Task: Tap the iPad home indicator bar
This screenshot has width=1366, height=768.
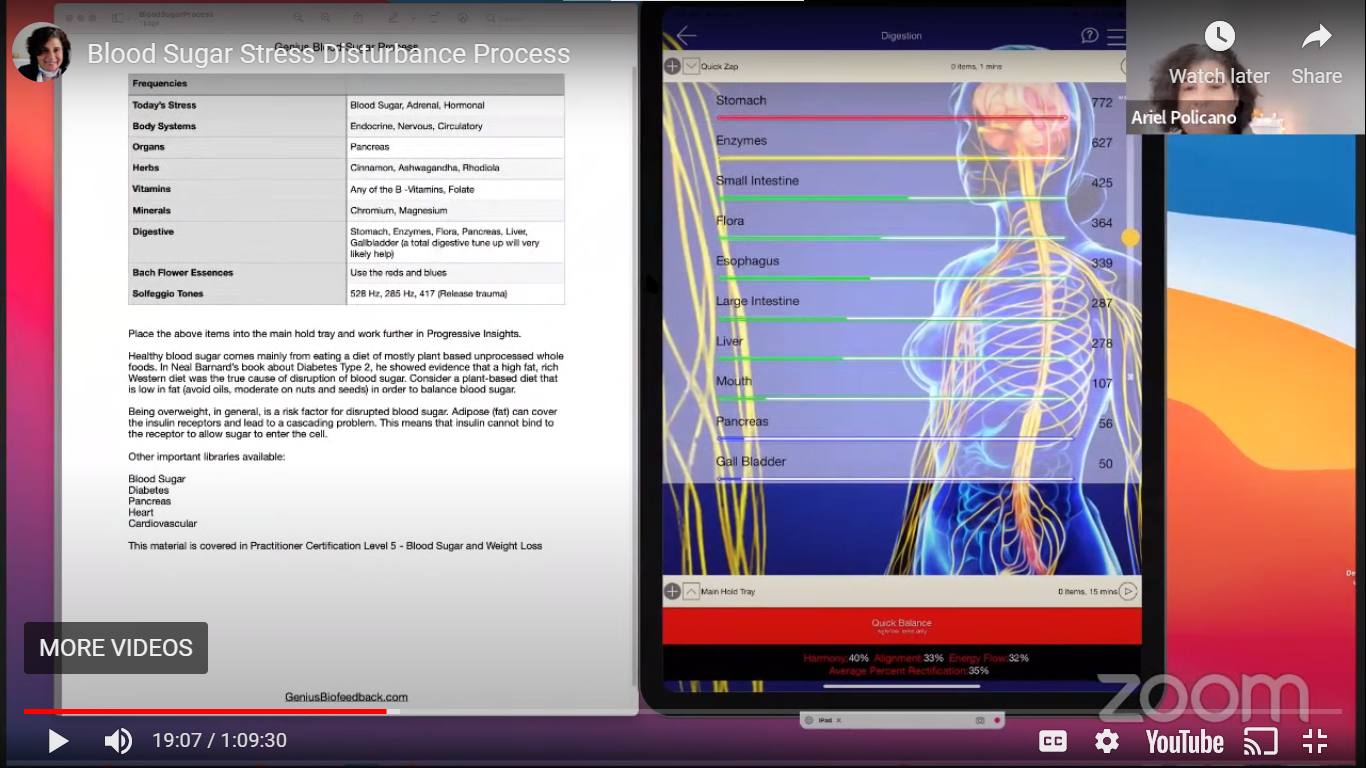Action: pos(901,686)
